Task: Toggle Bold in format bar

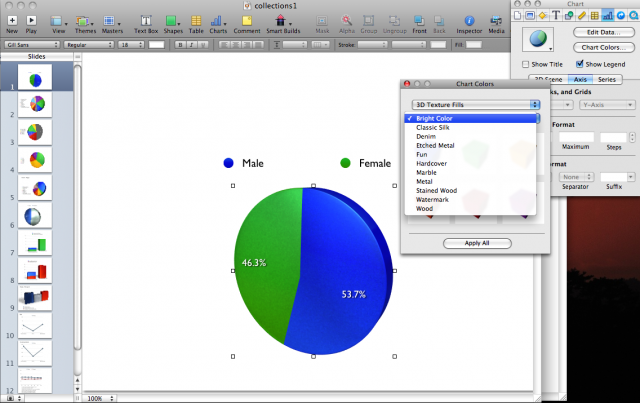Action: tap(180, 45)
